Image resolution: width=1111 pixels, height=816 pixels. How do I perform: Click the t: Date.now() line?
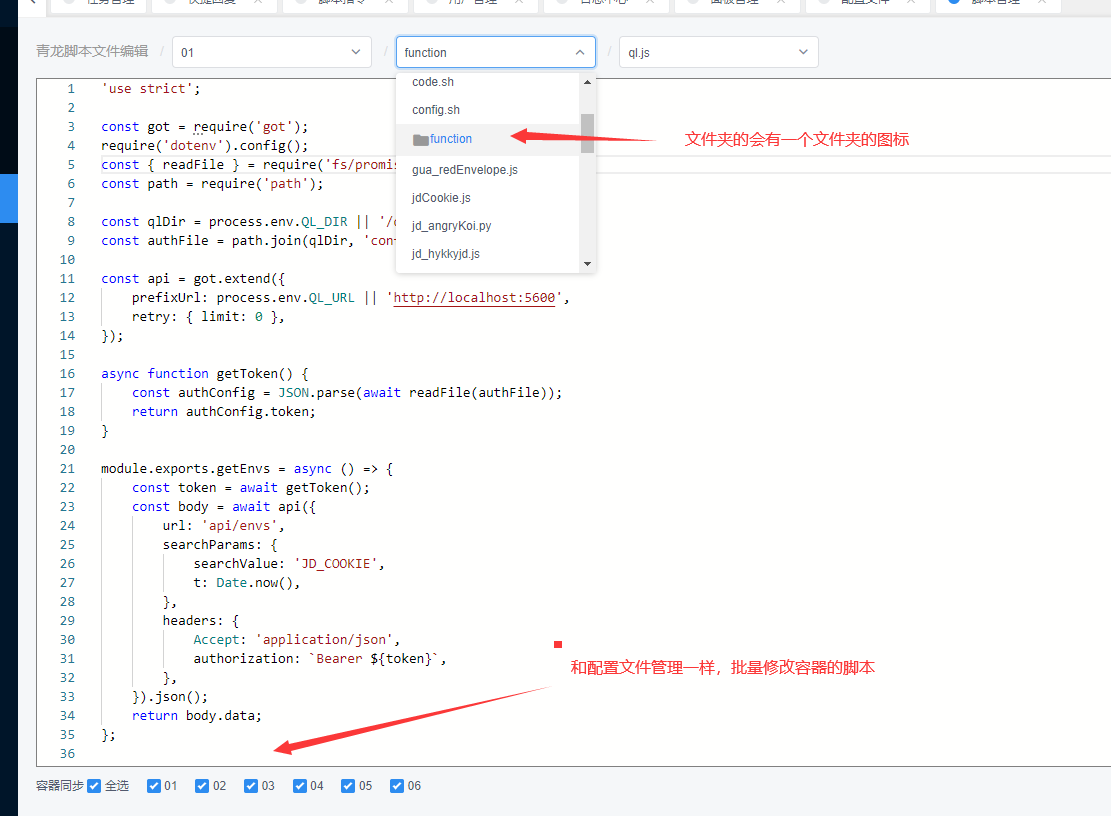(247, 583)
